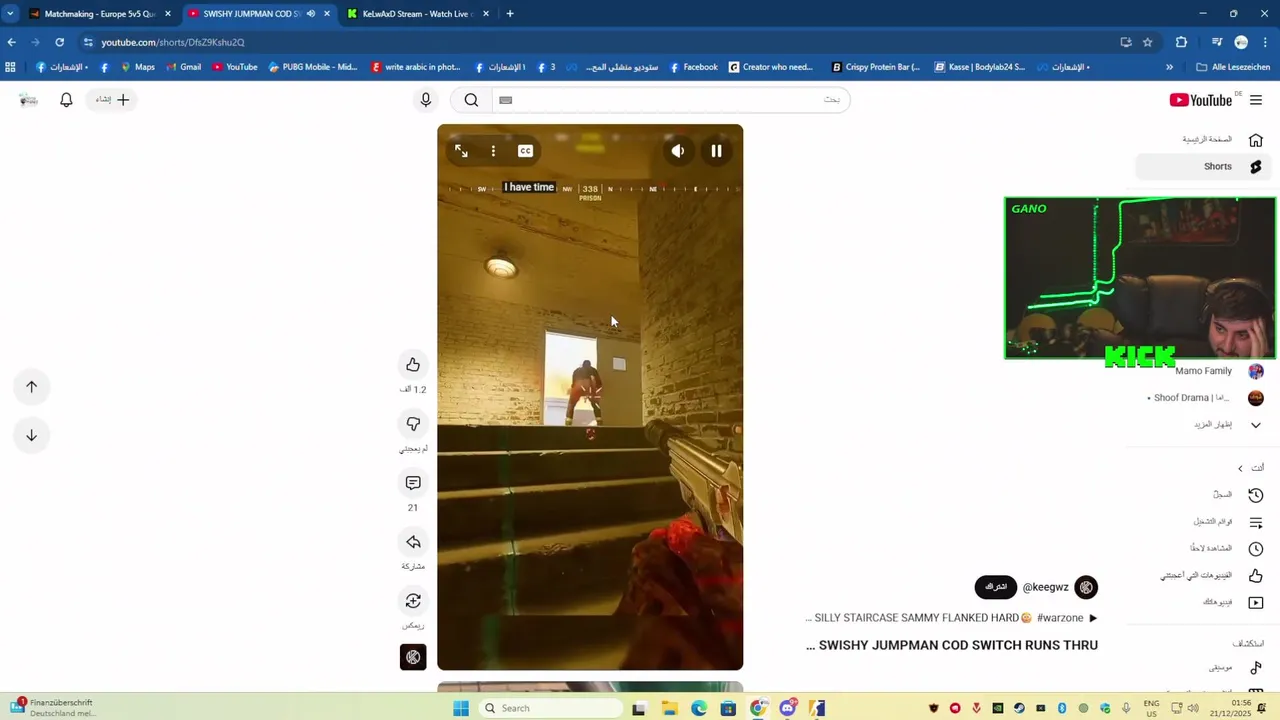Open Discord from the taskbar
Screen dimensions: 1280x720
788,708
